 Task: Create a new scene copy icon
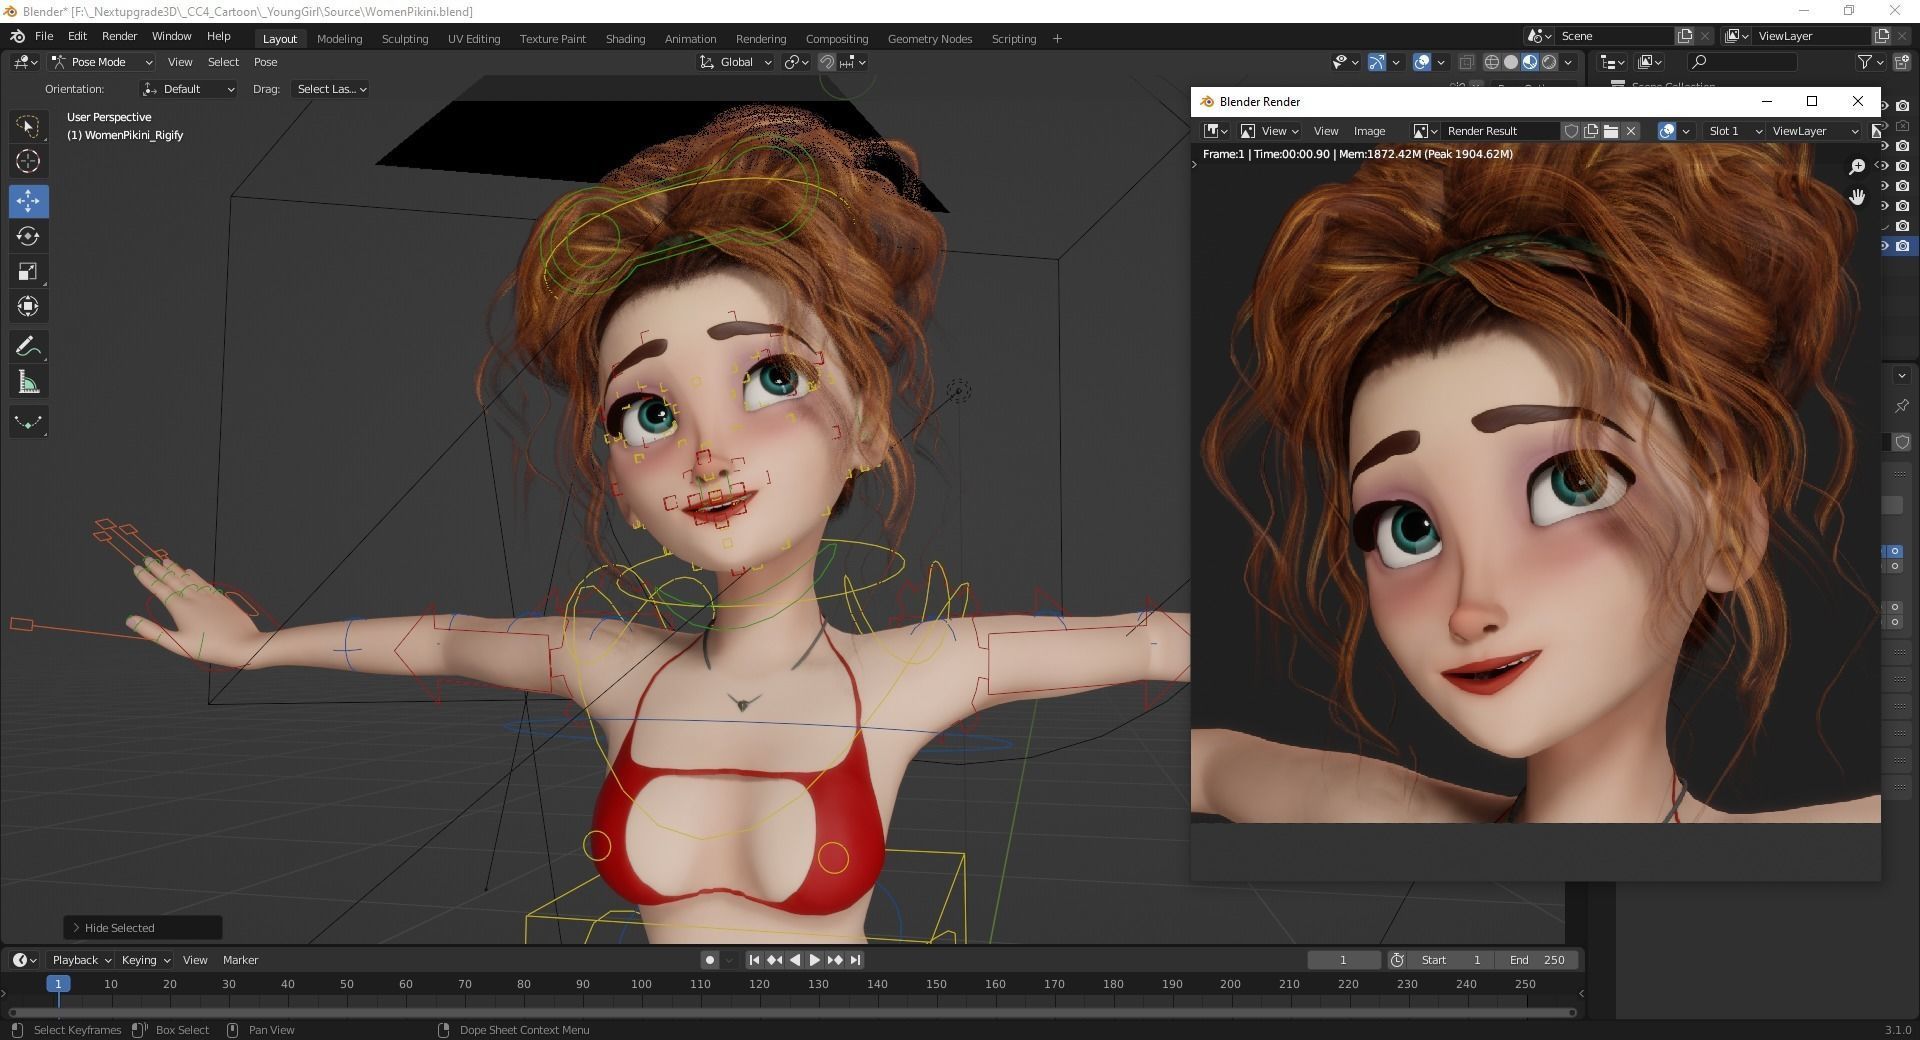(1685, 36)
